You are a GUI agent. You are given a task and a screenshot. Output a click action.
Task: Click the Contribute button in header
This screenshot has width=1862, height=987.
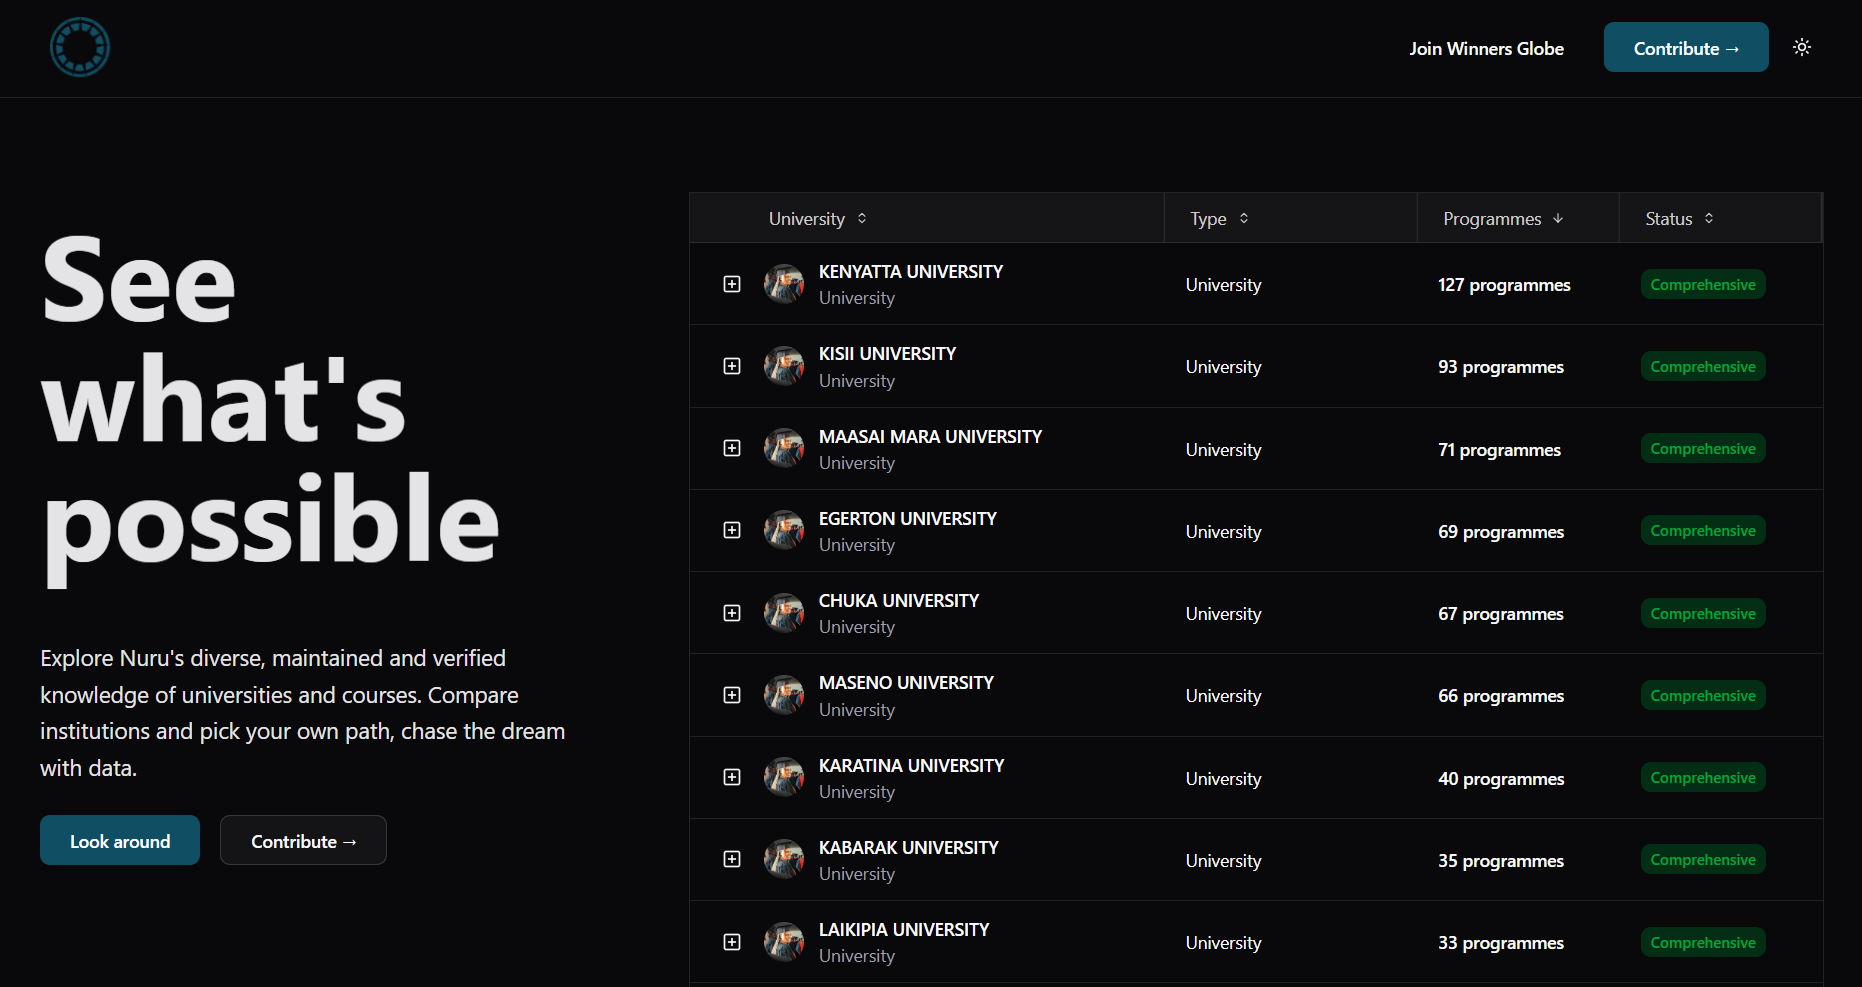[x=1685, y=47]
